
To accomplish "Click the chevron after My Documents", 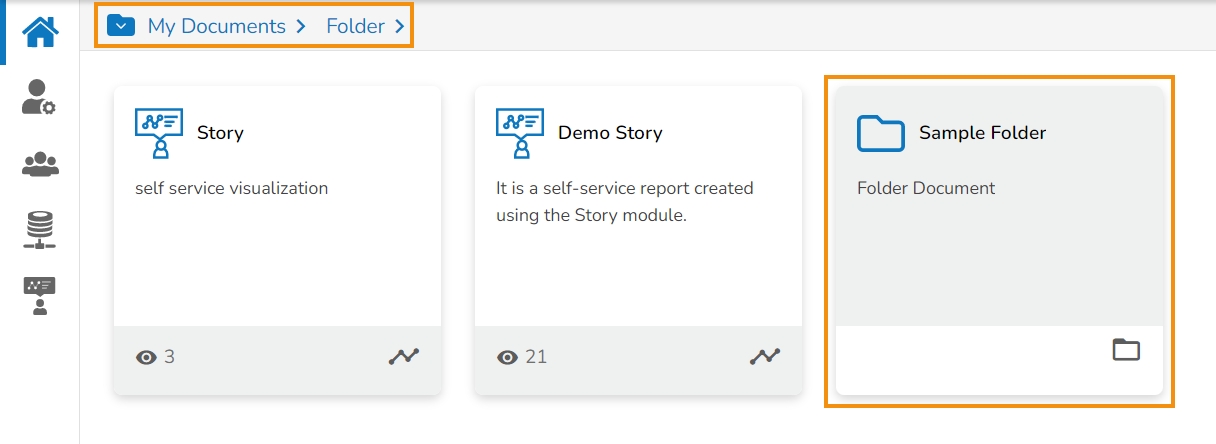I will [x=301, y=27].
